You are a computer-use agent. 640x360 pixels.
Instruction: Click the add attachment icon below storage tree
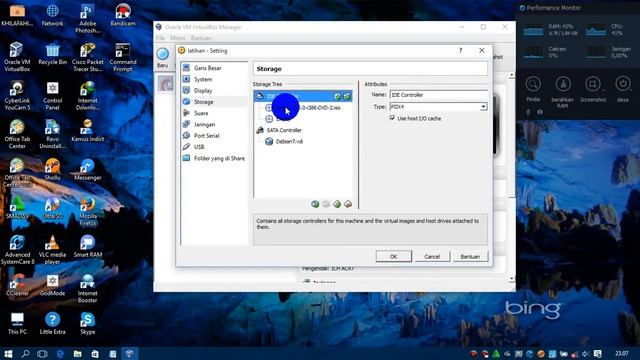337,204
